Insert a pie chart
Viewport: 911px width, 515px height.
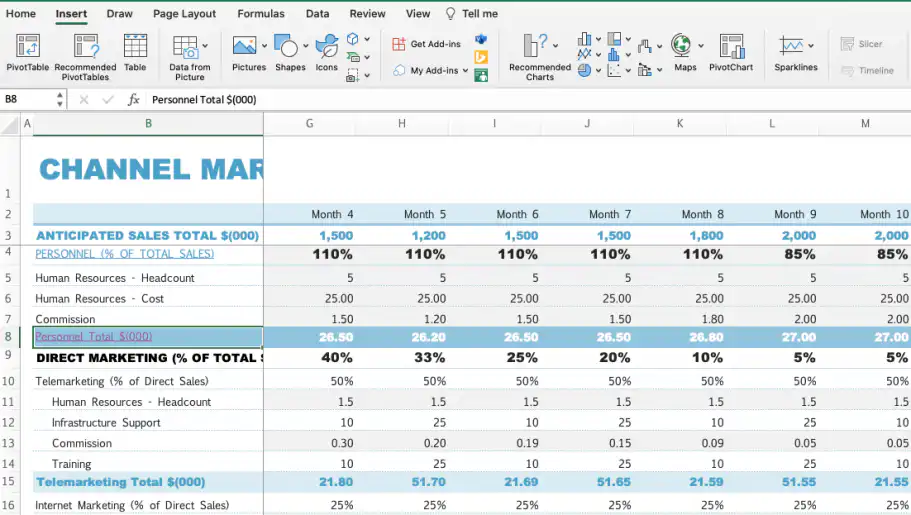tap(584, 70)
